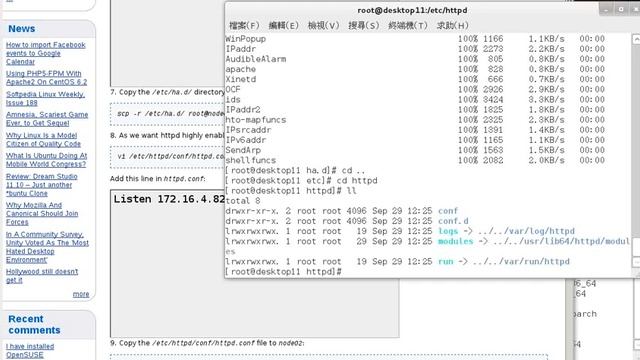Open 'Using PHP5-FPM With Apache2' news link

click(46, 78)
